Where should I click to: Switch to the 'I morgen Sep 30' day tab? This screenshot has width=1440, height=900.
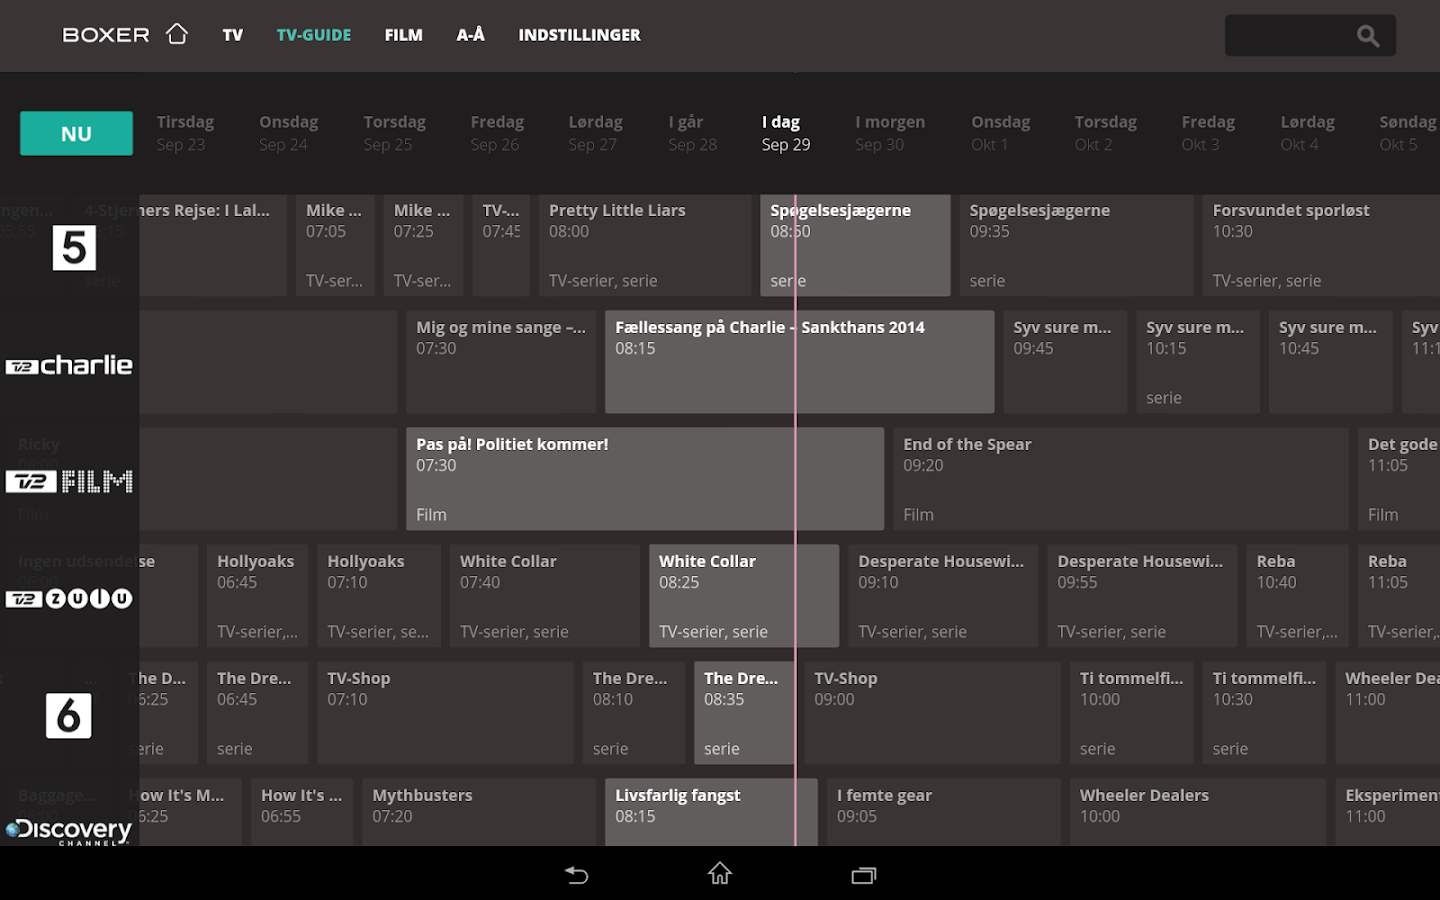[890, 132]
